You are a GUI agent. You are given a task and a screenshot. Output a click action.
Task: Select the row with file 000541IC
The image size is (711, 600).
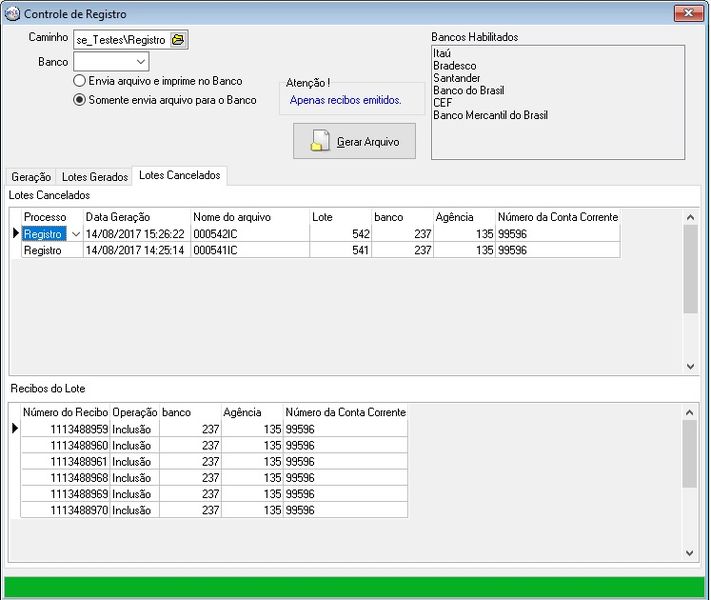point(215,250)
